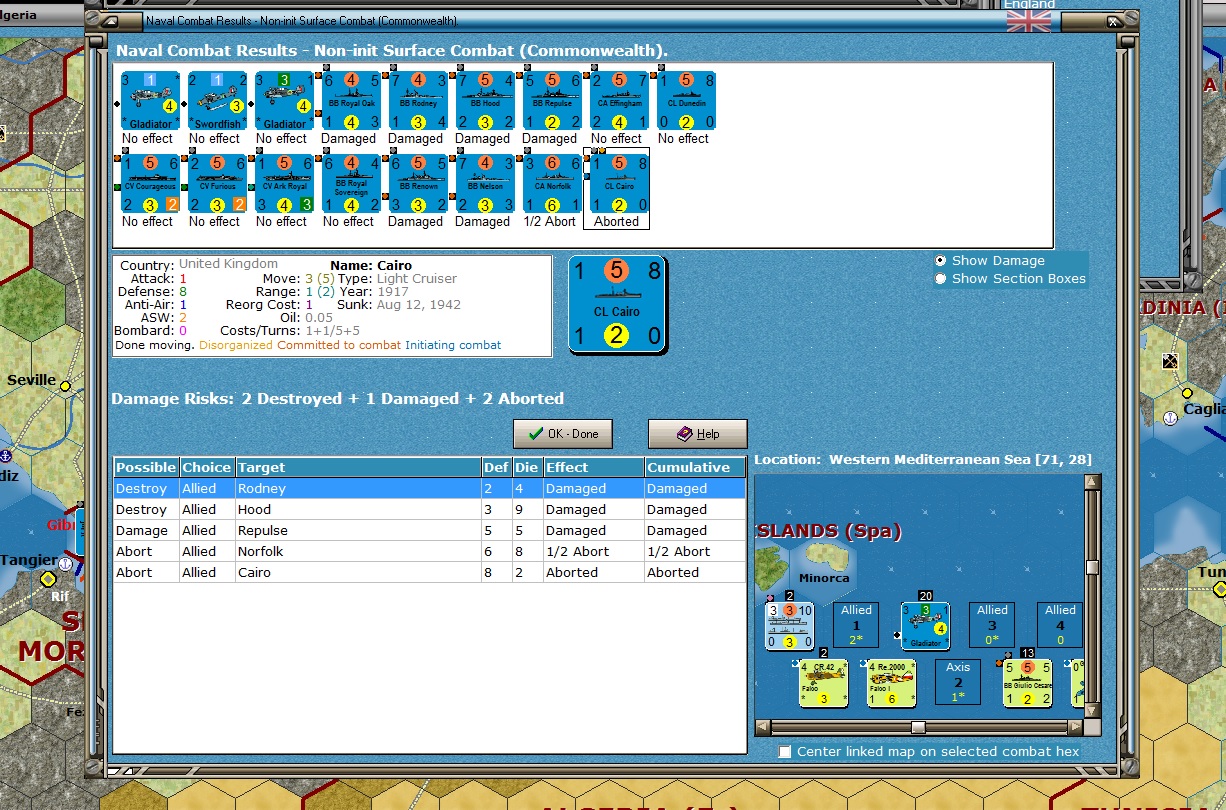Select the Cairo row in the damage table
The height and width of the screenshot is (810, 1226).
[429, 573]
